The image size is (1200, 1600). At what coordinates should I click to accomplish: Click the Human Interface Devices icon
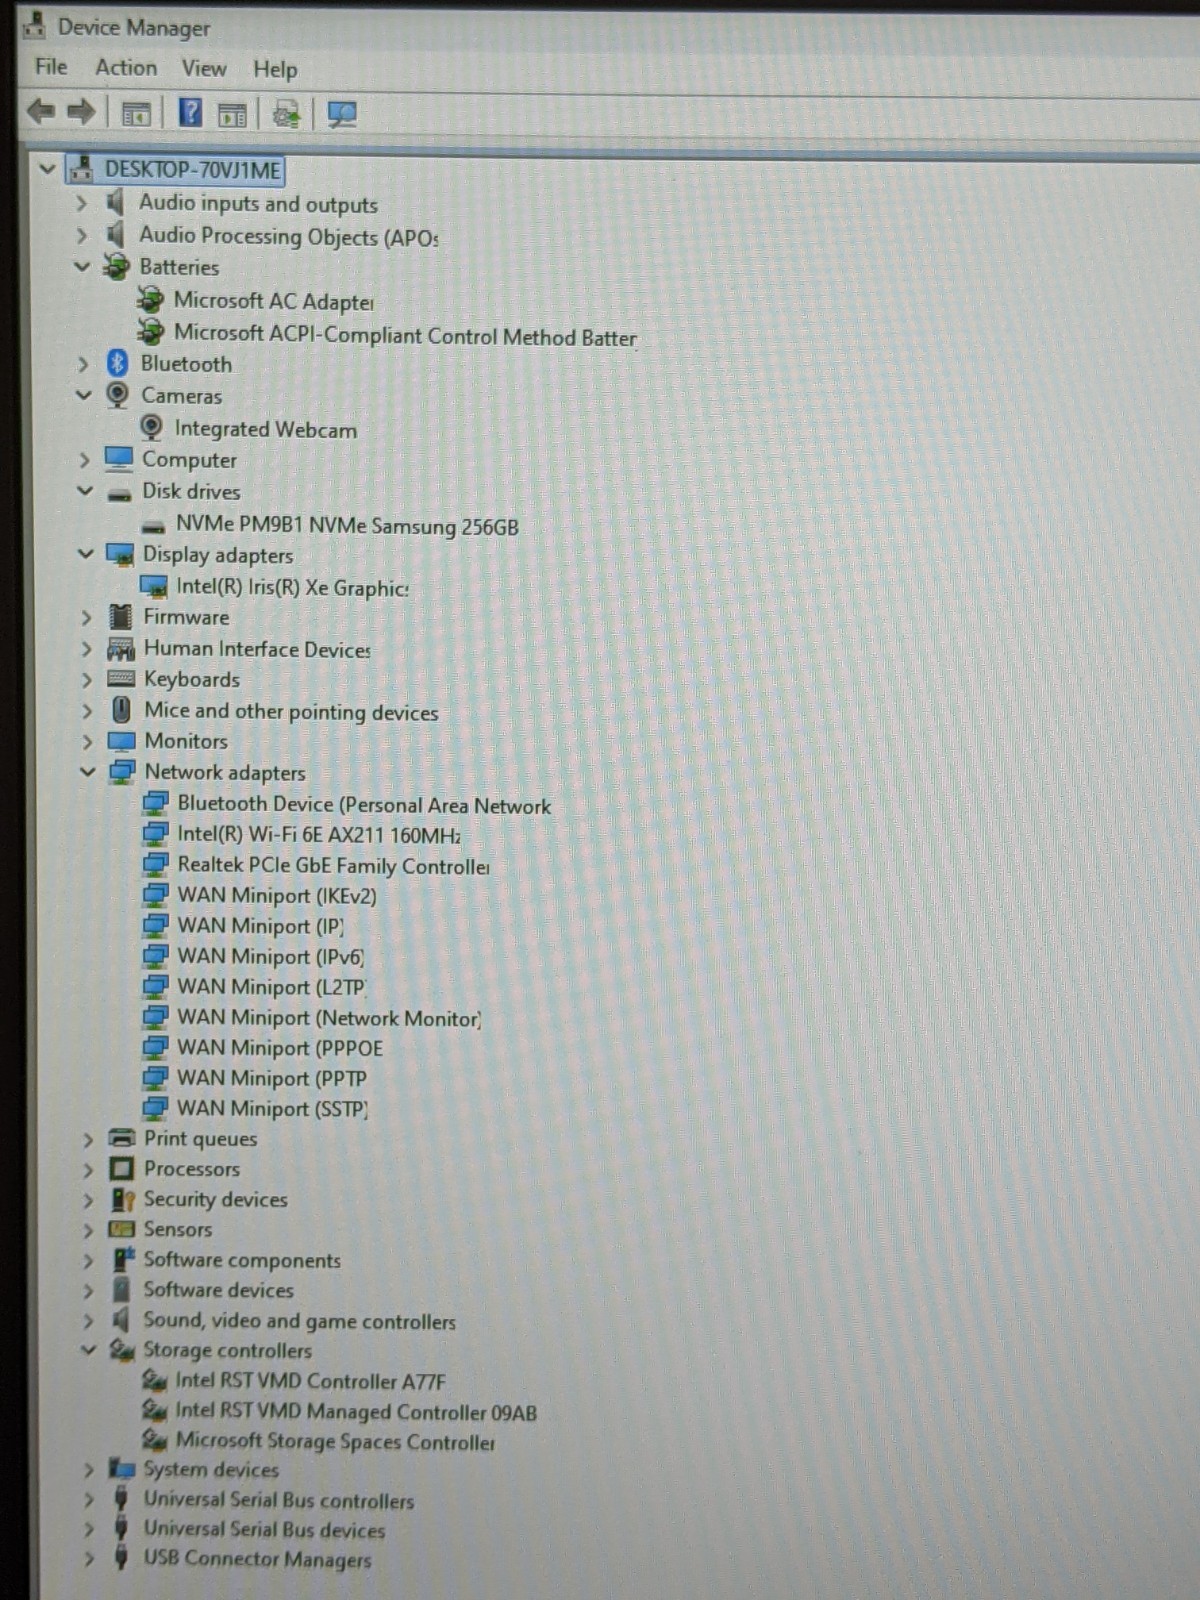point(120,649)
